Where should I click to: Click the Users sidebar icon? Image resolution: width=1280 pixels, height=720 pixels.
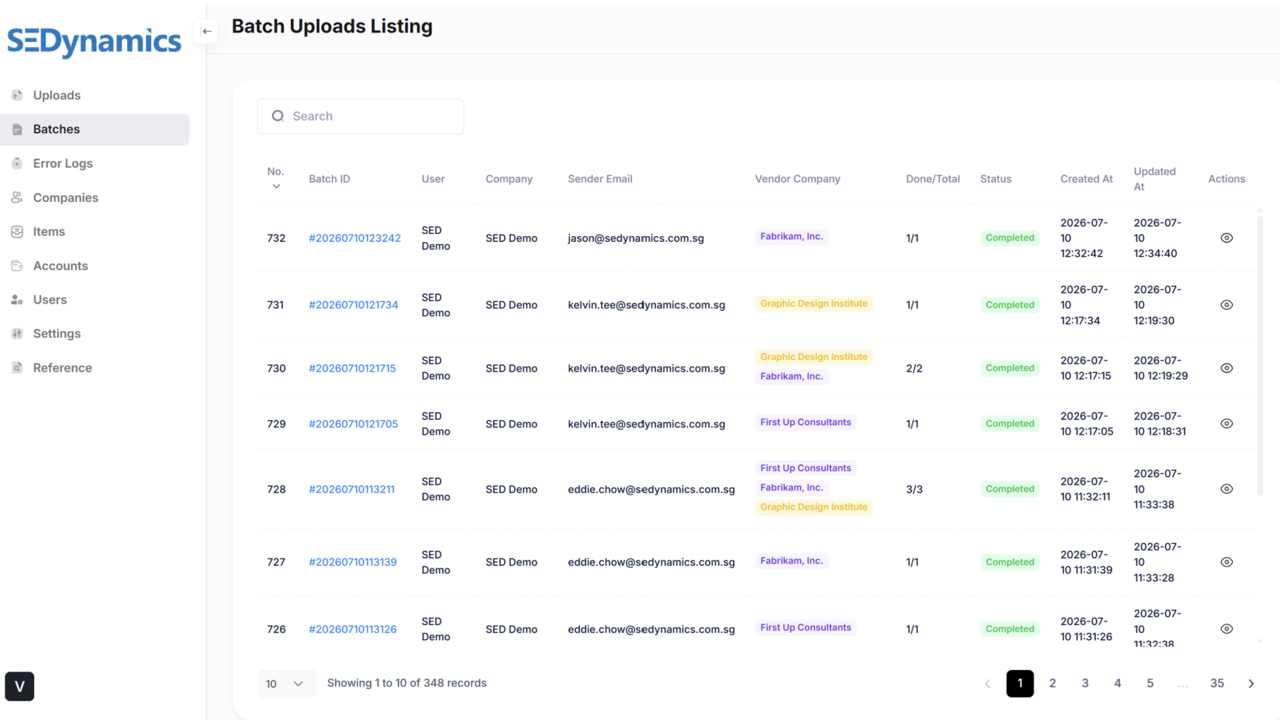[x=17, y=300]
